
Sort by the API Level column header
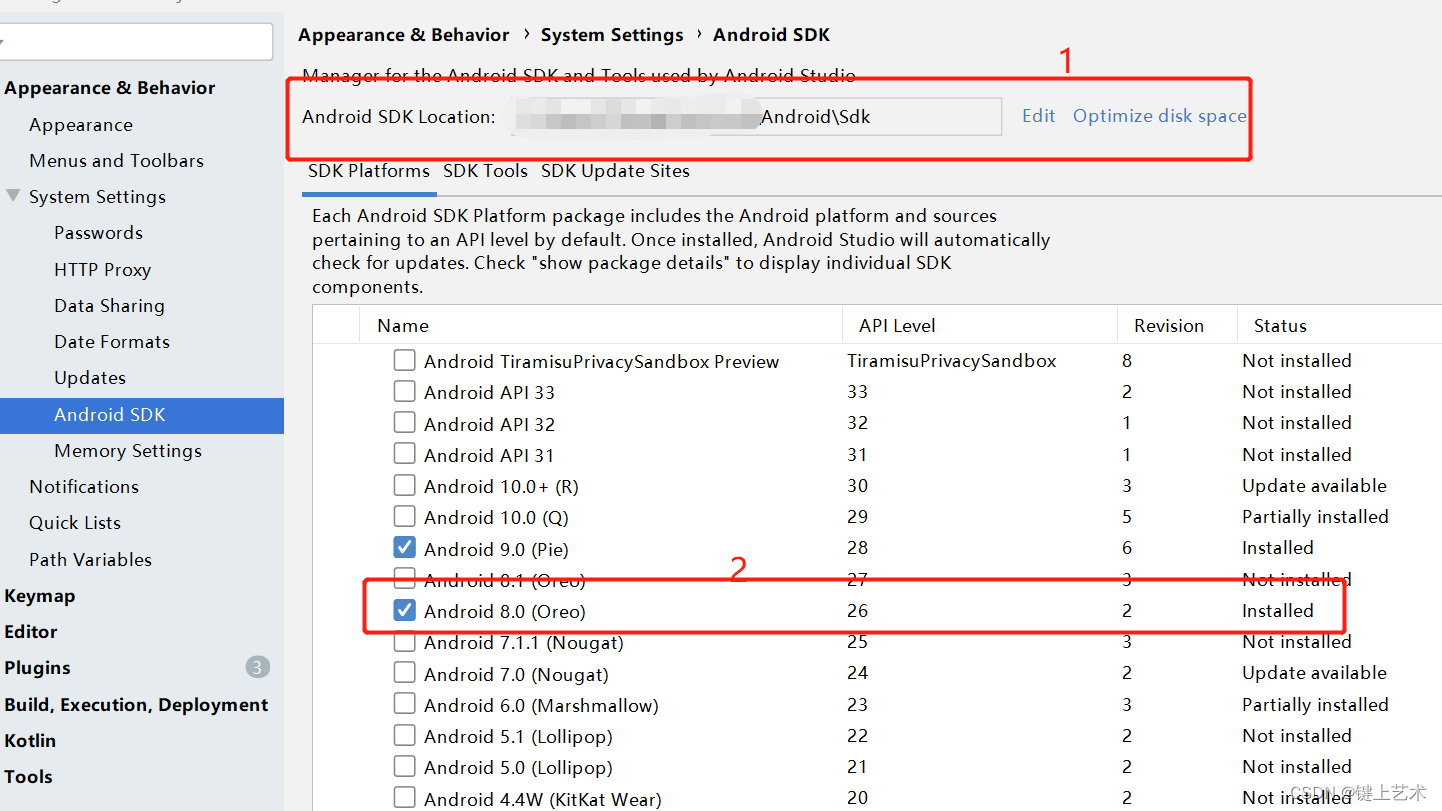click(x=897, y=325)
